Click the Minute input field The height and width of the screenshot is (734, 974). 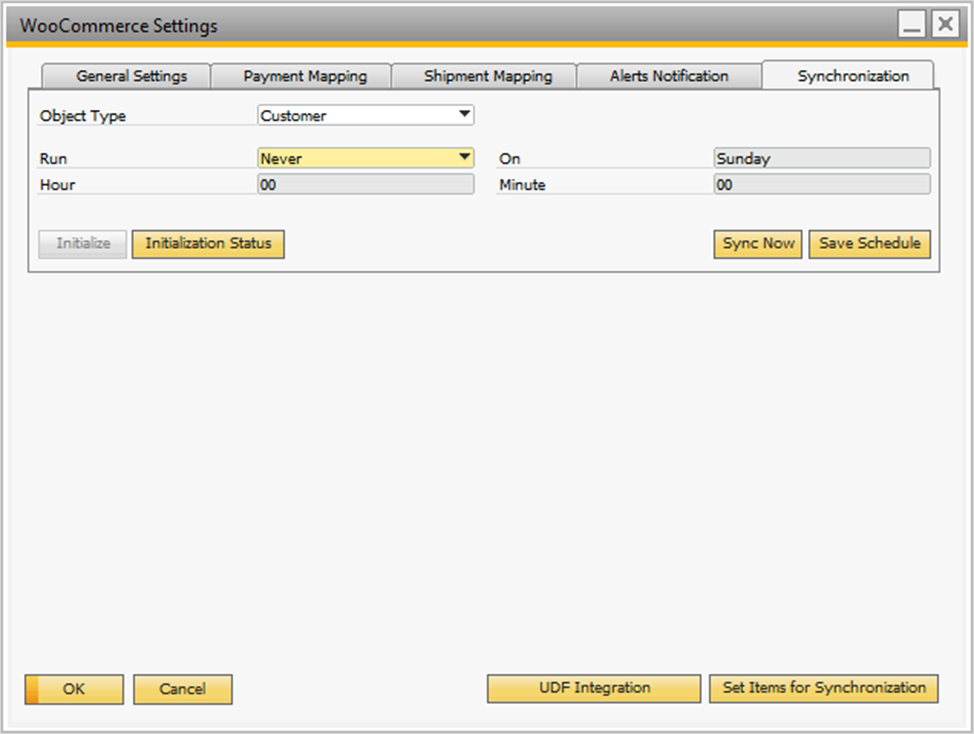tap(821, 185)
